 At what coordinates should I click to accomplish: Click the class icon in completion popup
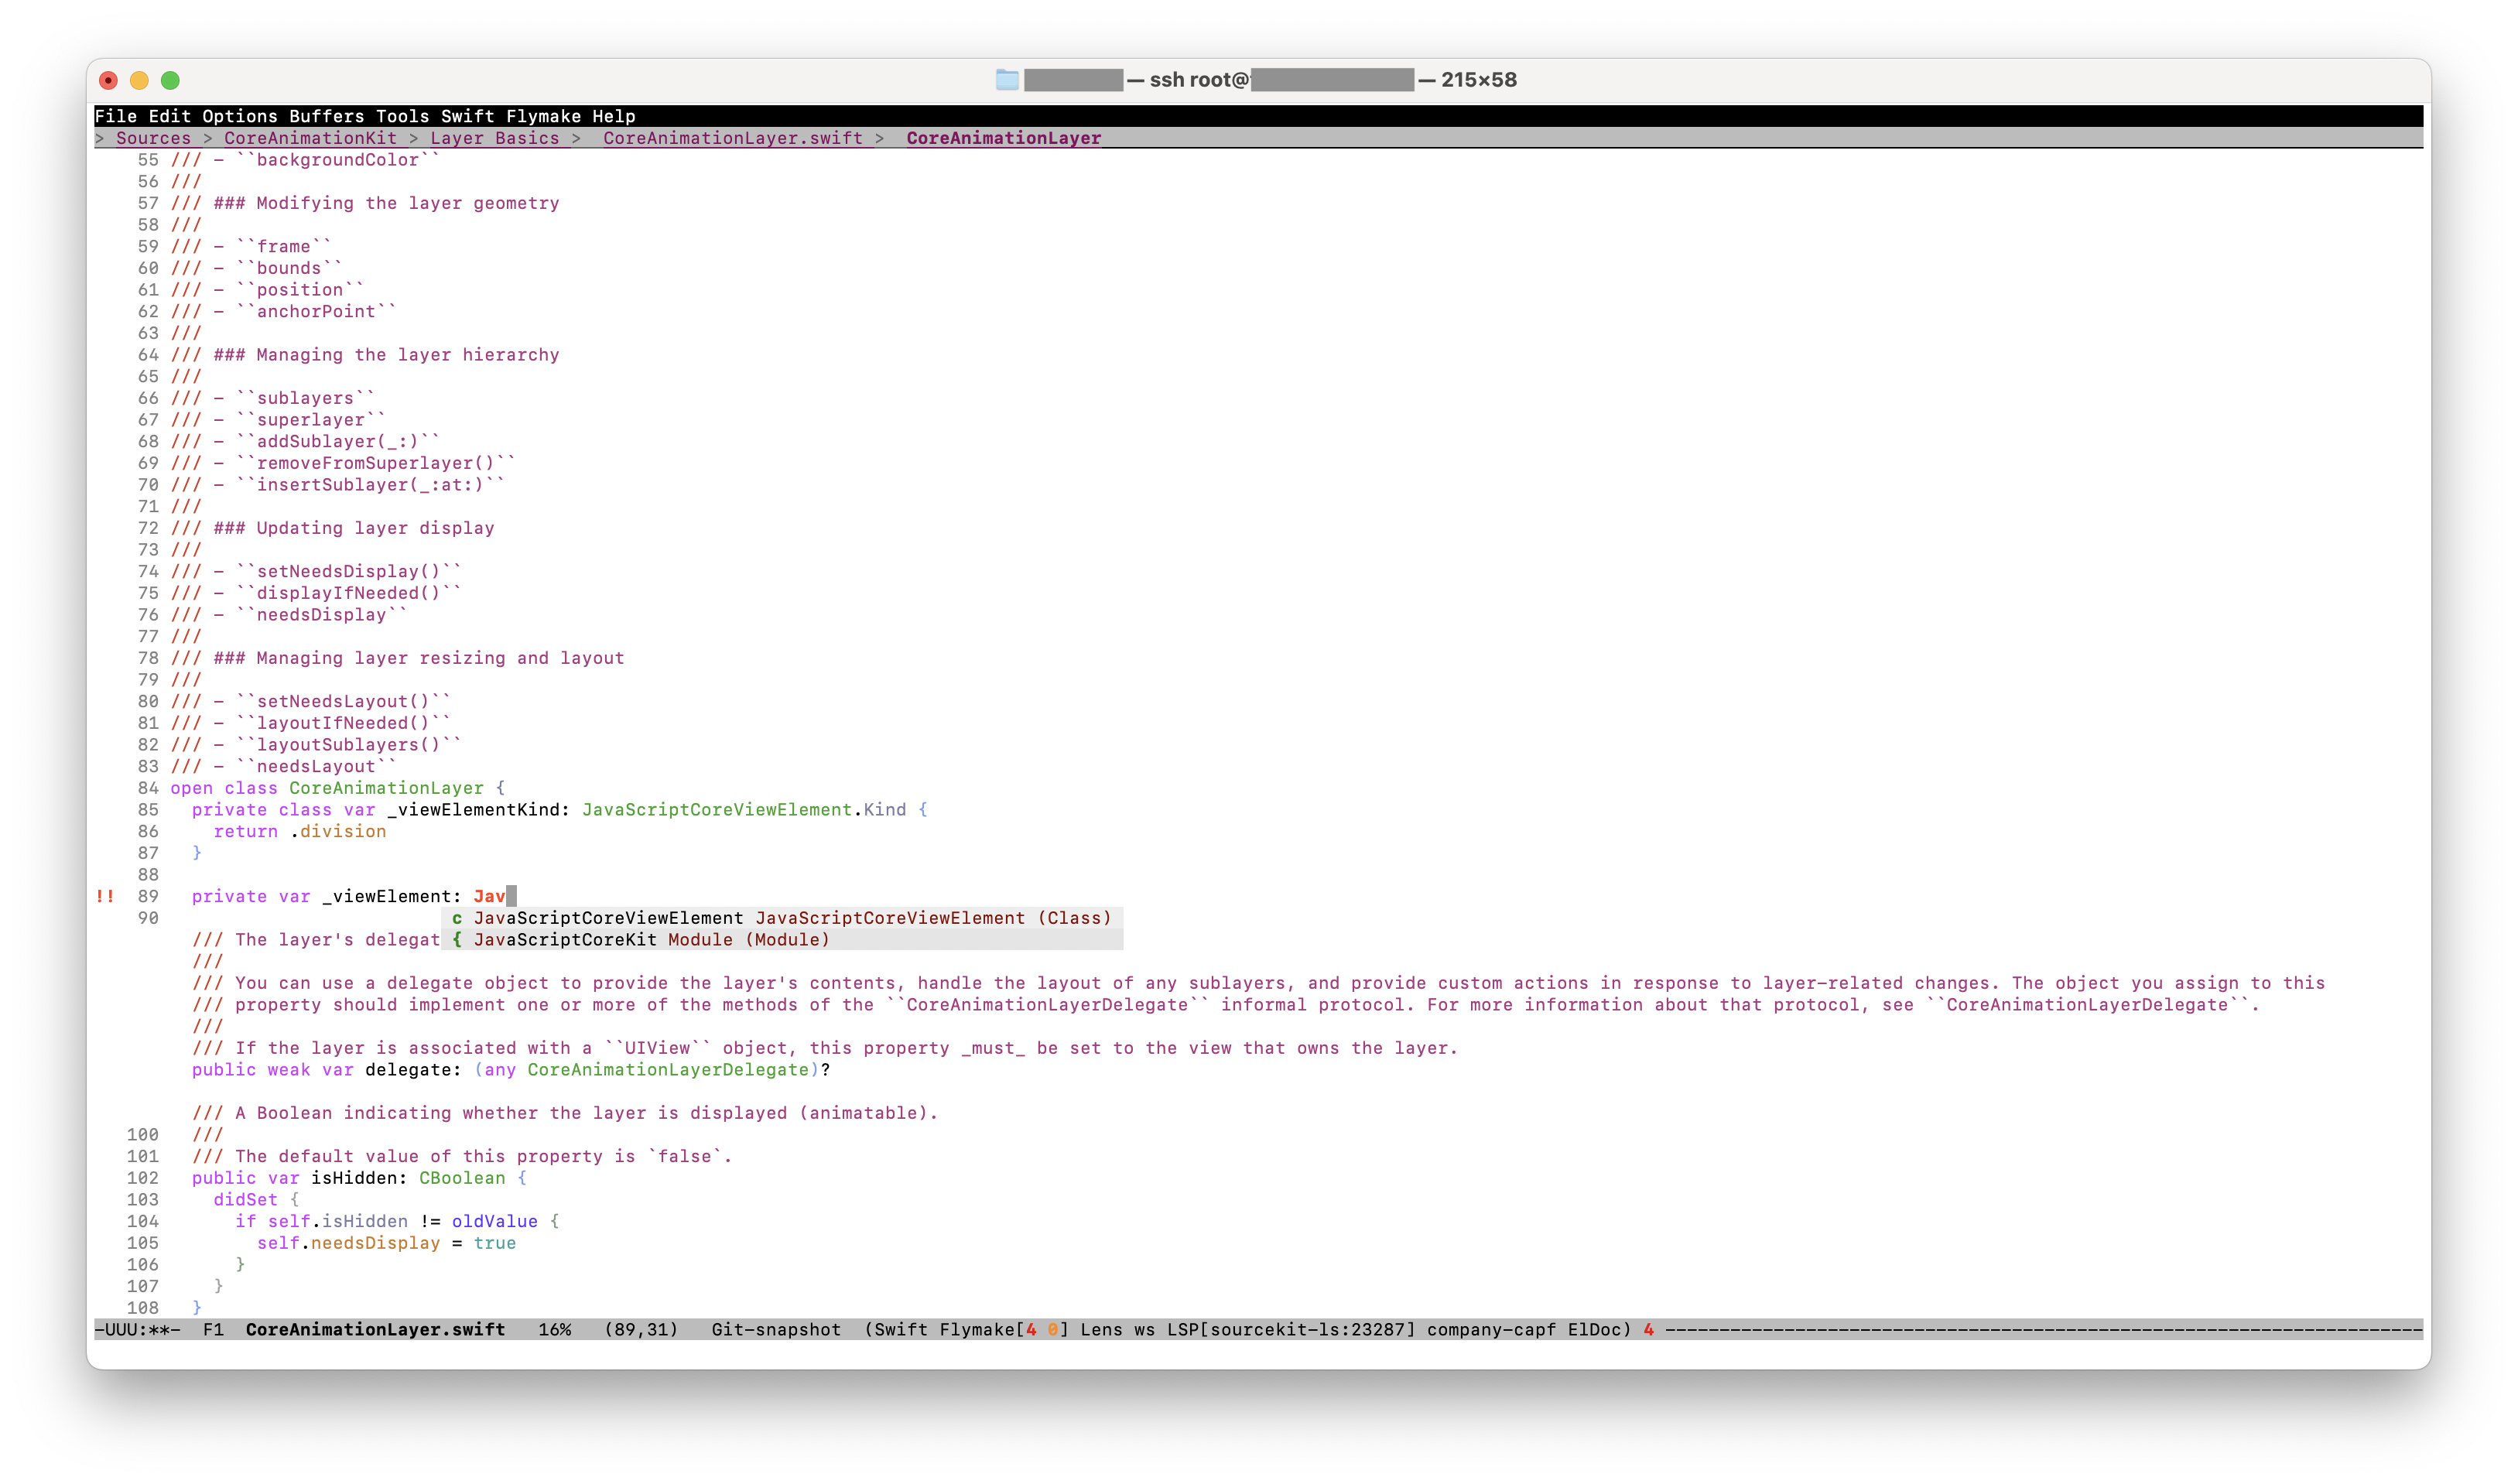[457, 918]
